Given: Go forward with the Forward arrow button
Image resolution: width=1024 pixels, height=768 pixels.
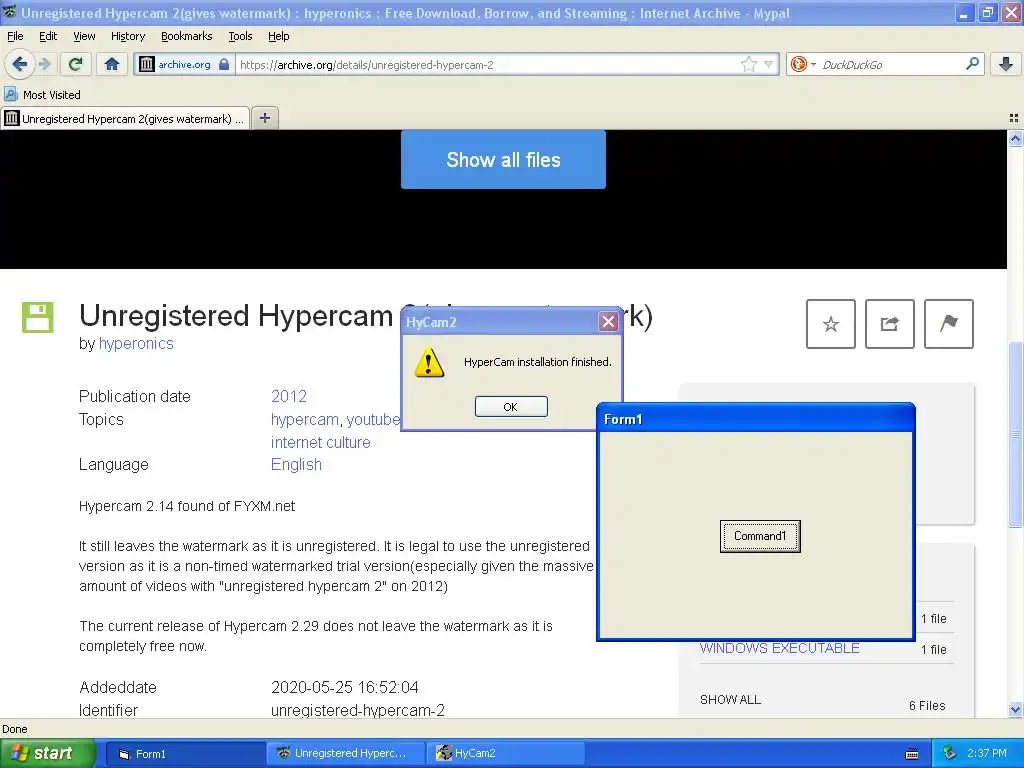Looking at the screenshot, I should tap(45, 64).
